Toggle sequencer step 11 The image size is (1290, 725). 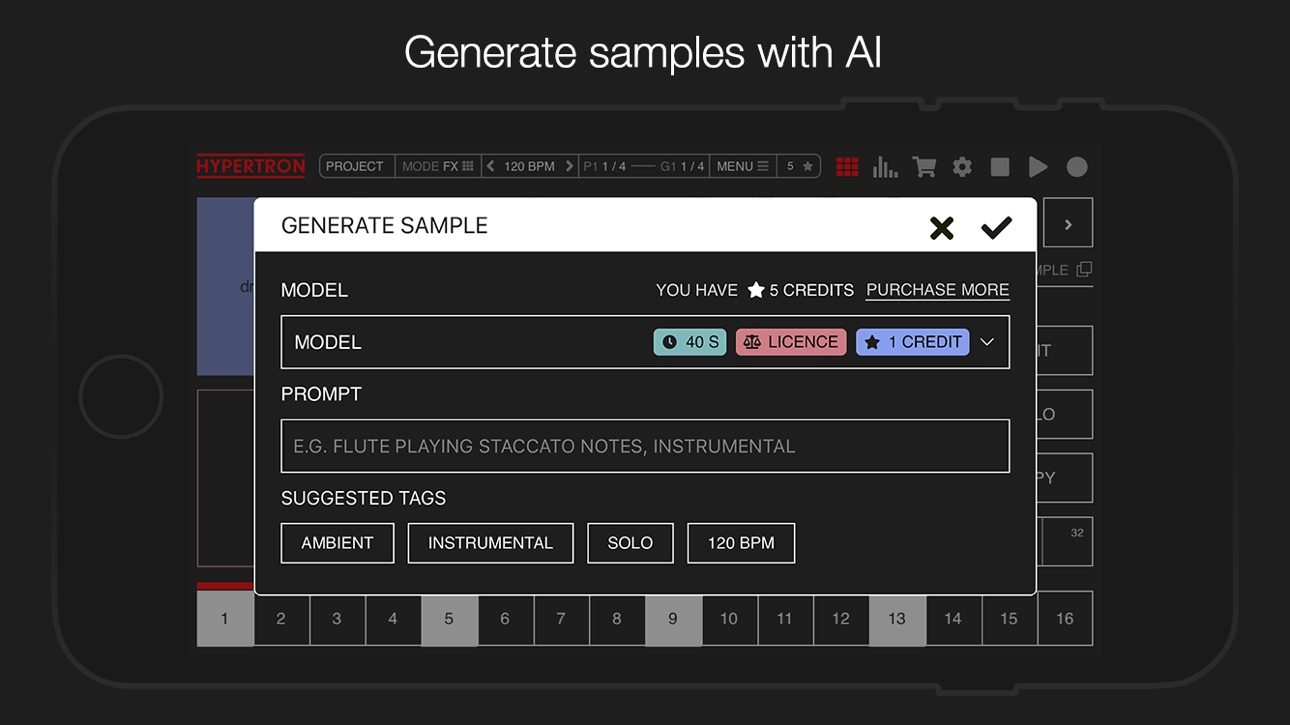[x=785, y=619]
